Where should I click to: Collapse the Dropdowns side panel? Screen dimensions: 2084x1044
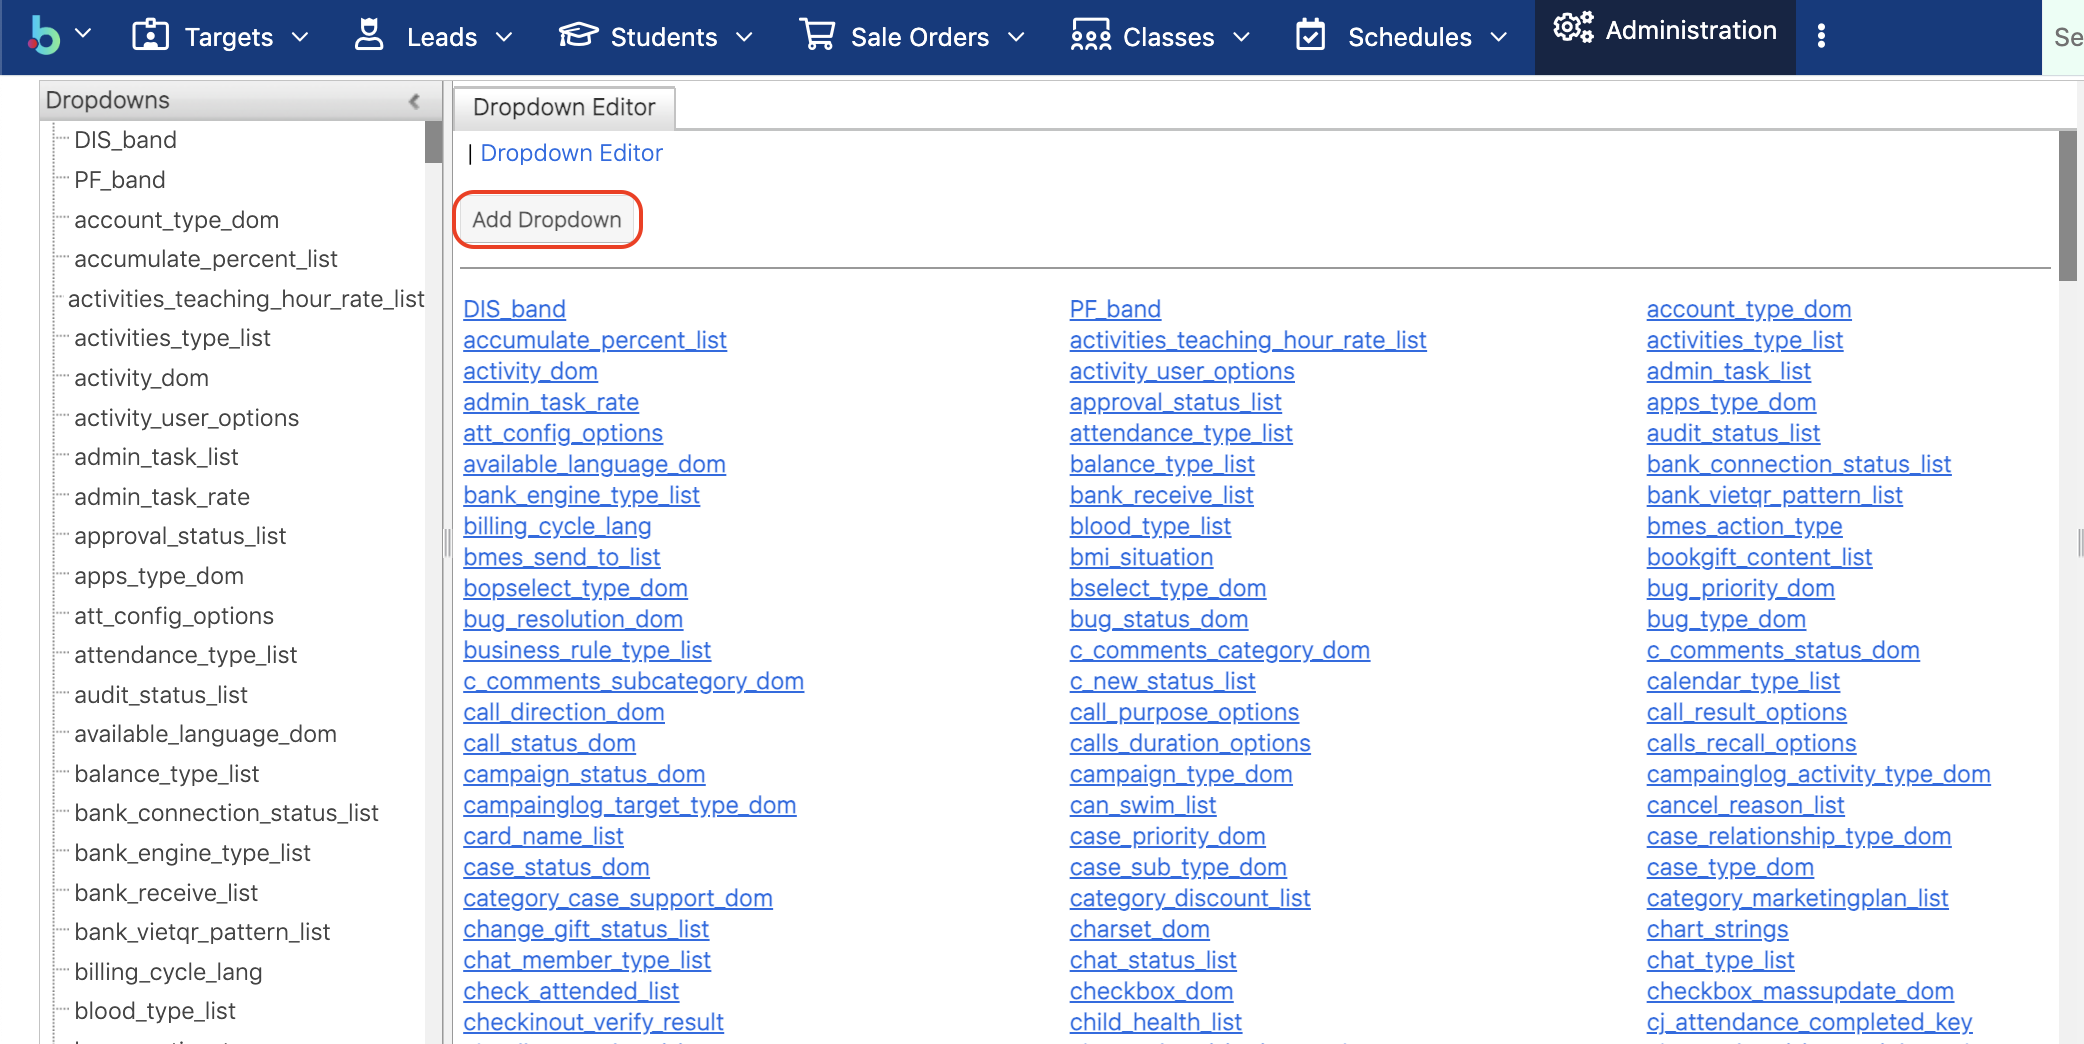[x=414, y=101]
